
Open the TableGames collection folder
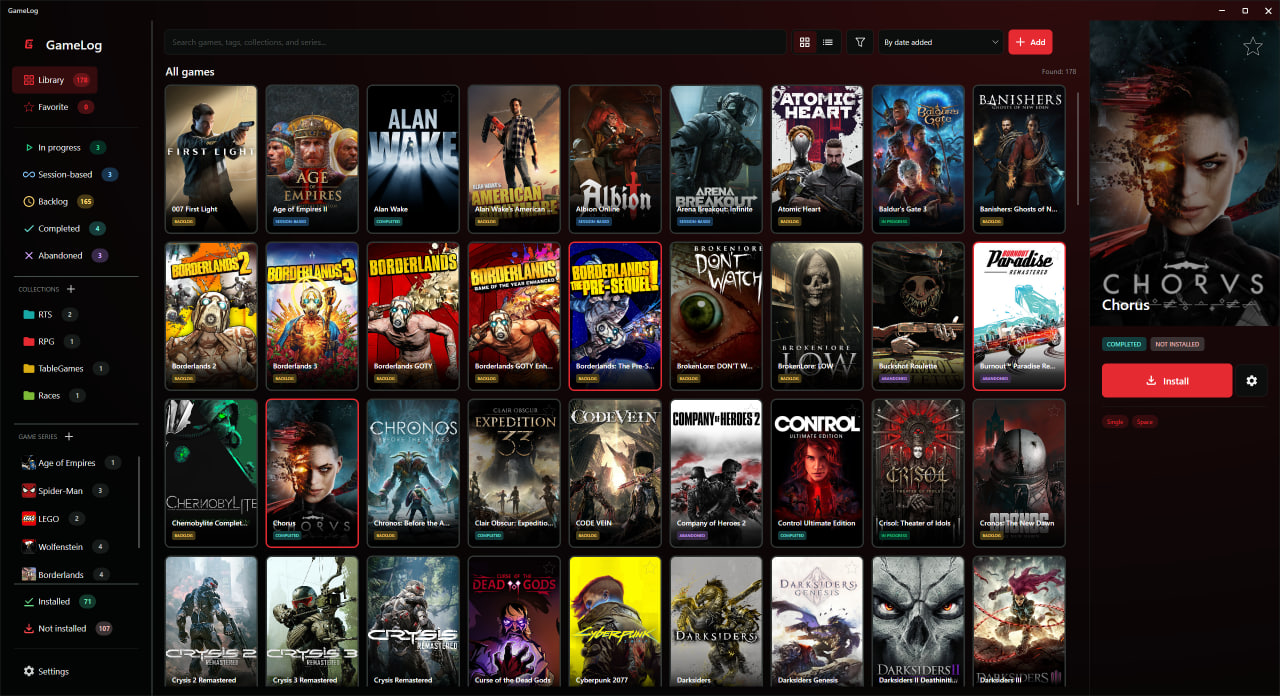click(x=66, y=368)
